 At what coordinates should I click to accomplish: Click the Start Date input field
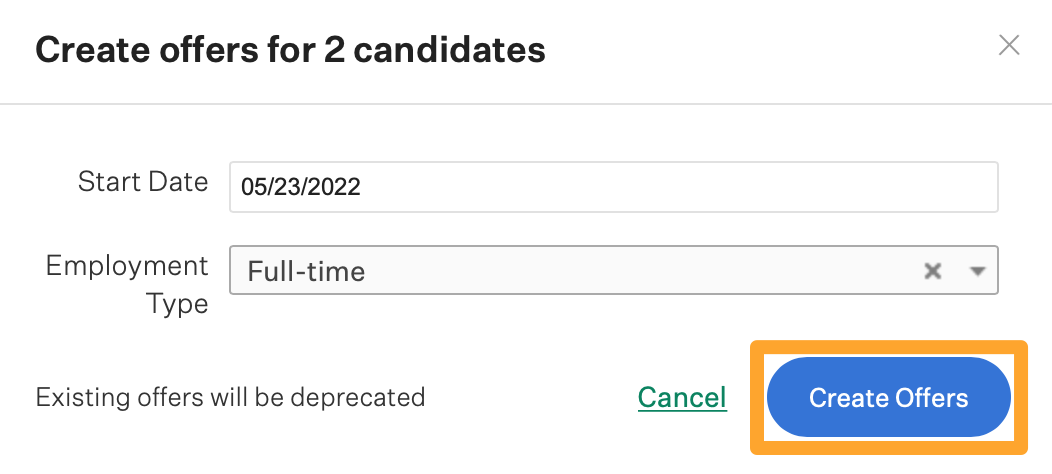(x=613, y=187)
